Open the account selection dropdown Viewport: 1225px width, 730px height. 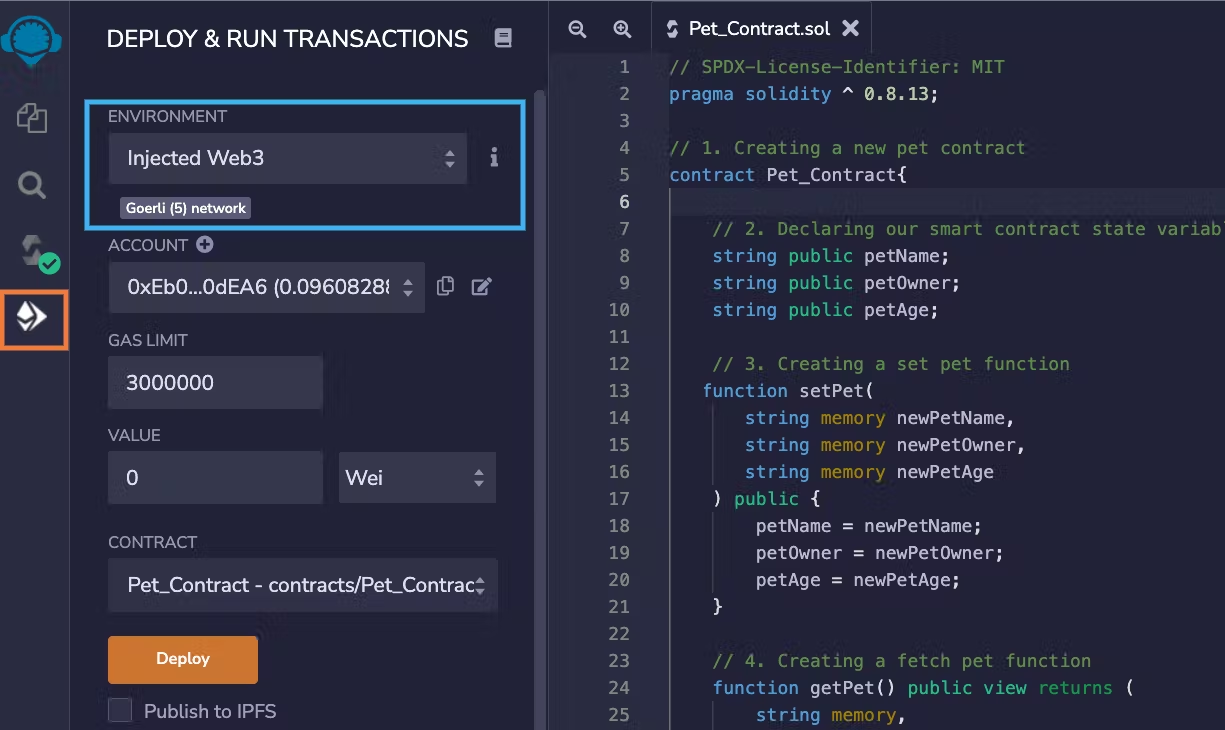pyautogui.click(x=266, y=287)
